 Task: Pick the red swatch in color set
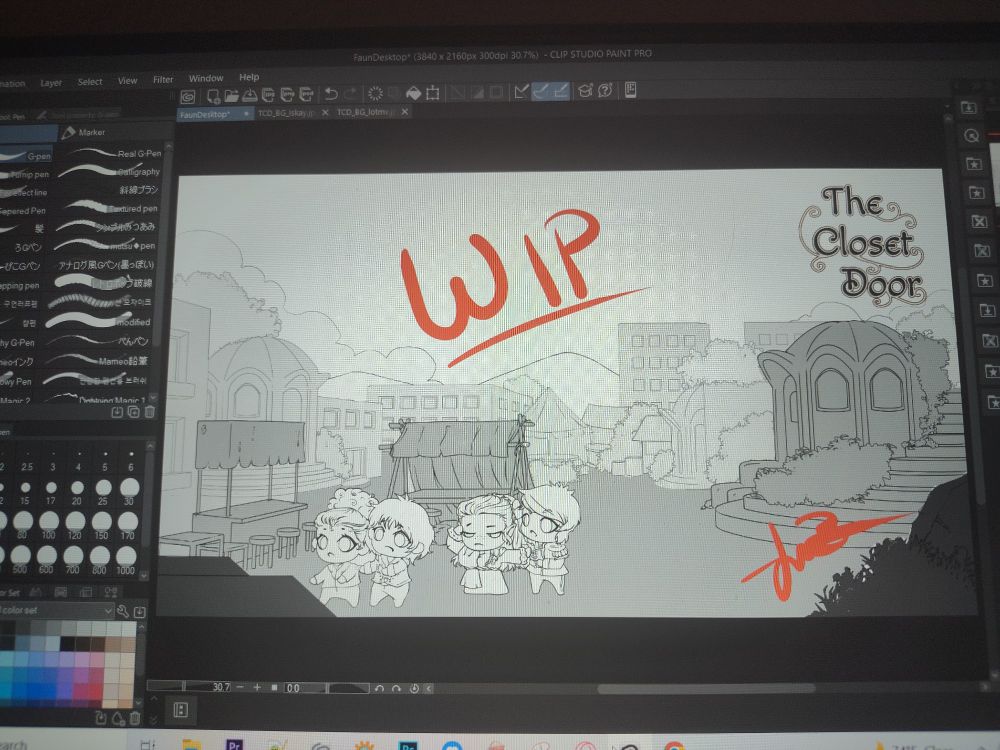click(x=95, y=691)
